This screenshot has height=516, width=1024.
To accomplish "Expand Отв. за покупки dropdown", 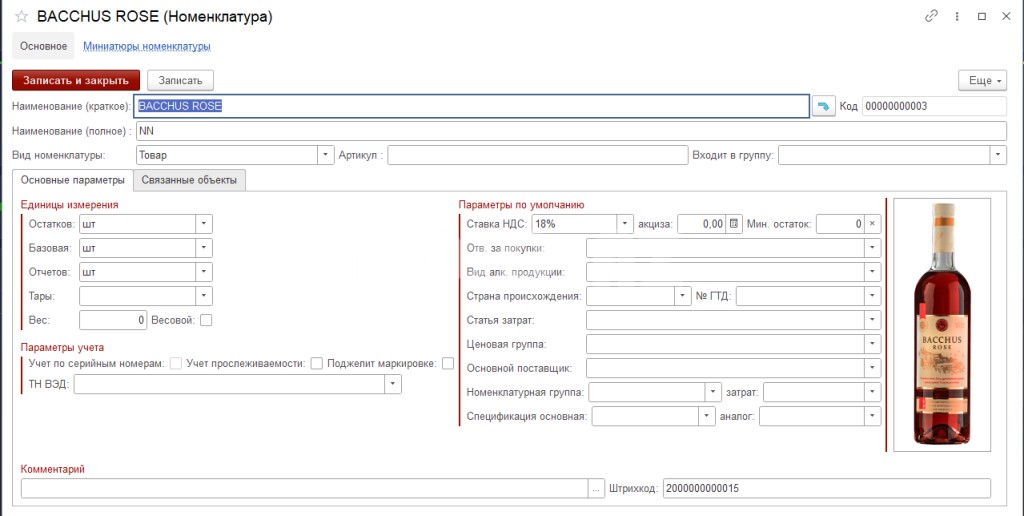I will click(x=872, y=248).
